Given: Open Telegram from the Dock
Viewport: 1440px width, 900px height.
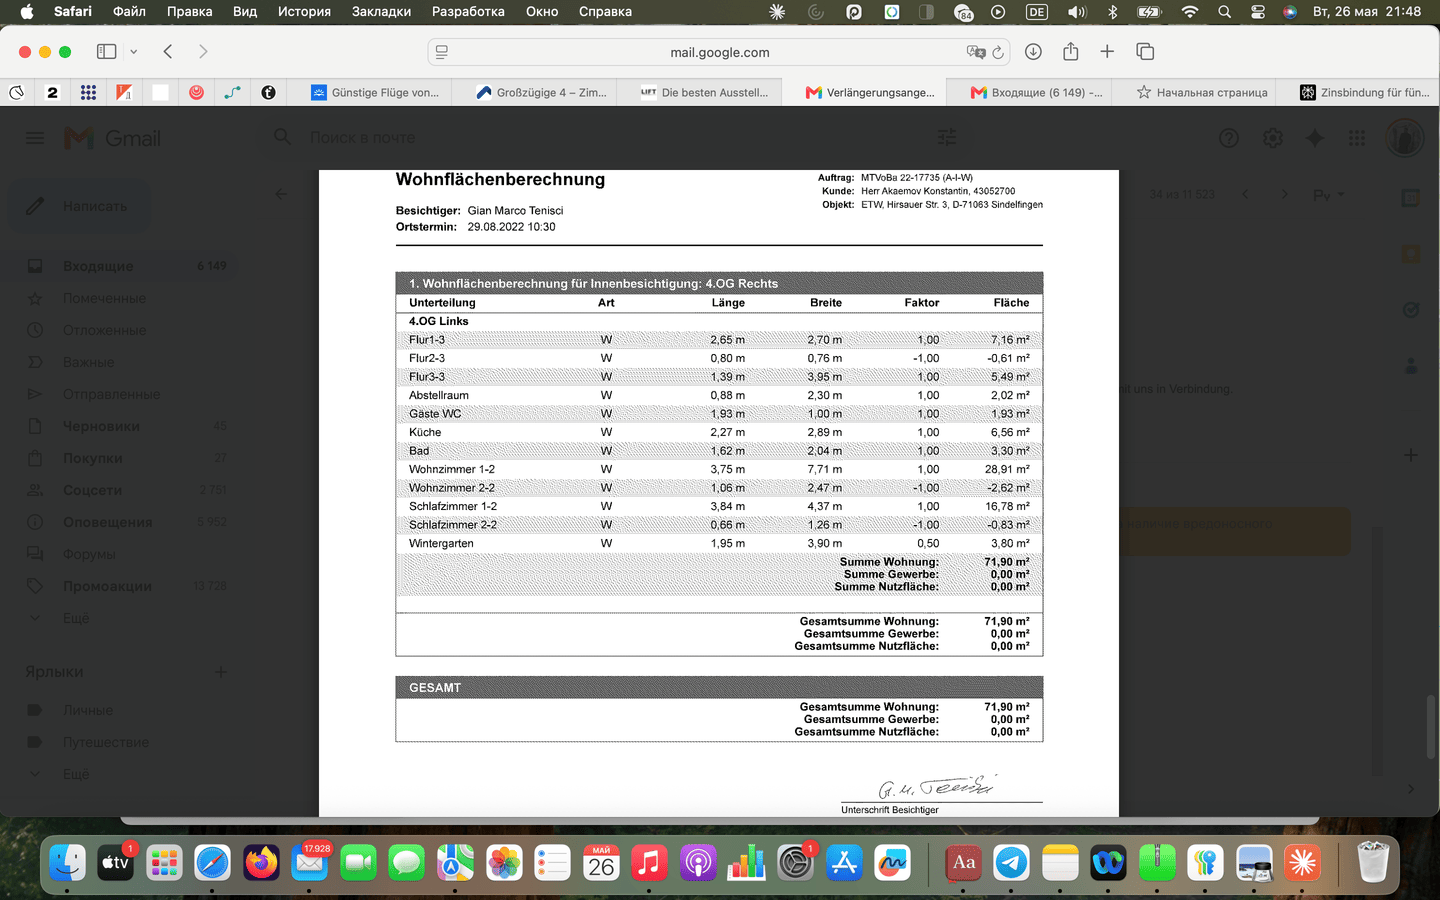Looking at the screenshot, I should coord(1012,862).
